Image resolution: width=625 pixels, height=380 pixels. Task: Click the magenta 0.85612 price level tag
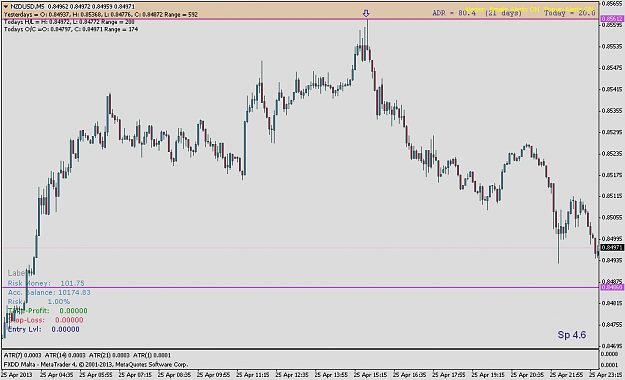tap(612, 19)
